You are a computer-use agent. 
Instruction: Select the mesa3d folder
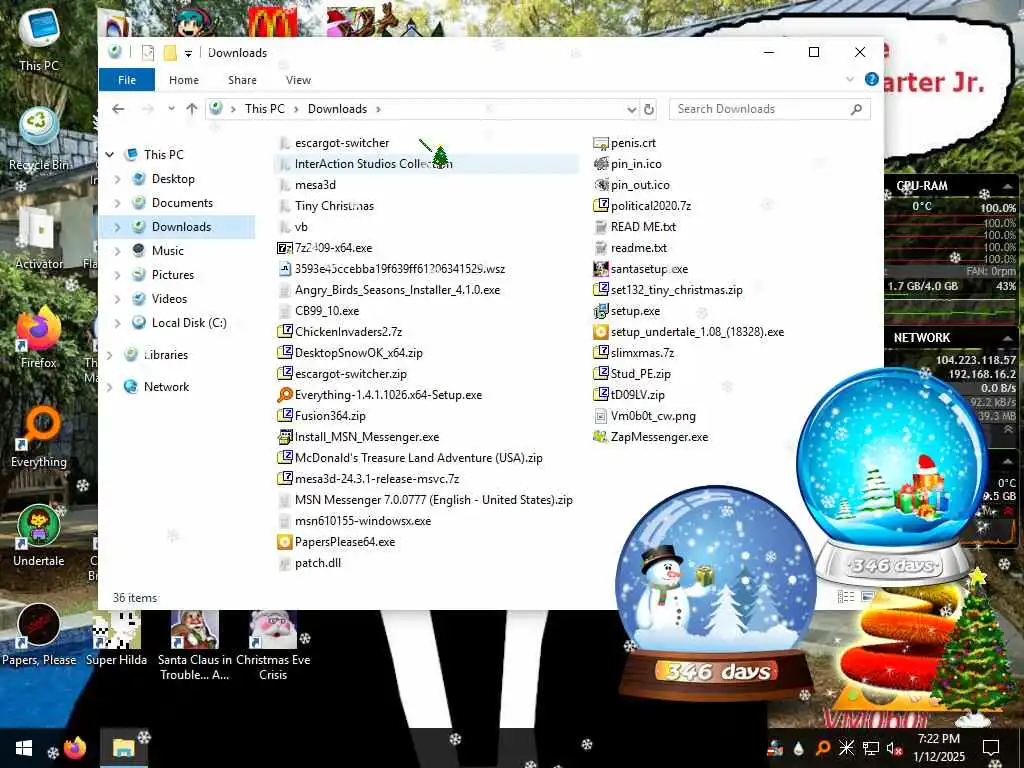[x=315, y=185]
